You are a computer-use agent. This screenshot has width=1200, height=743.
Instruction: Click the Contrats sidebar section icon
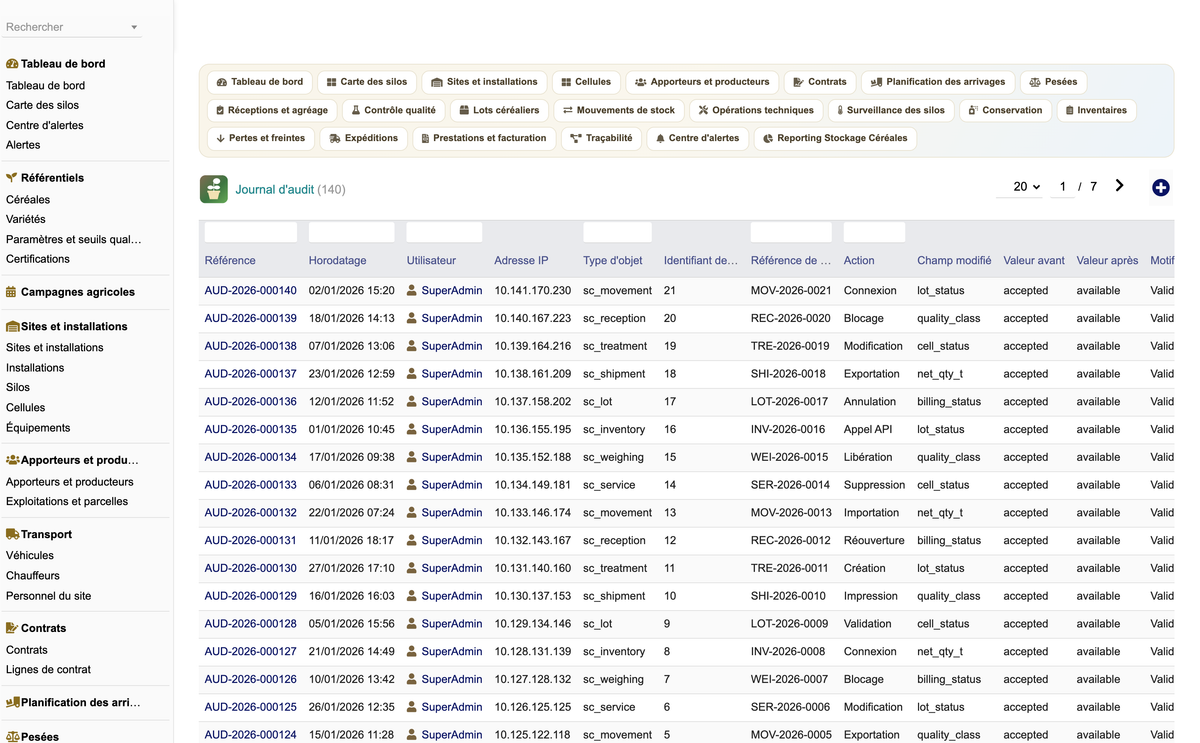(x=12, y=628)
